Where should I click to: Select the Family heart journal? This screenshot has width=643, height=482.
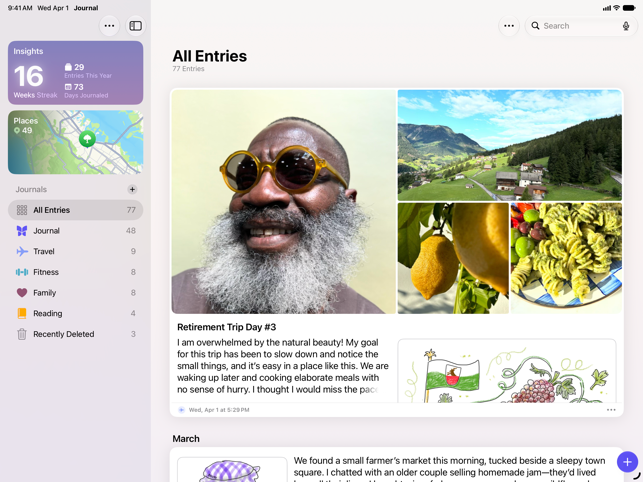click(75, 292)
